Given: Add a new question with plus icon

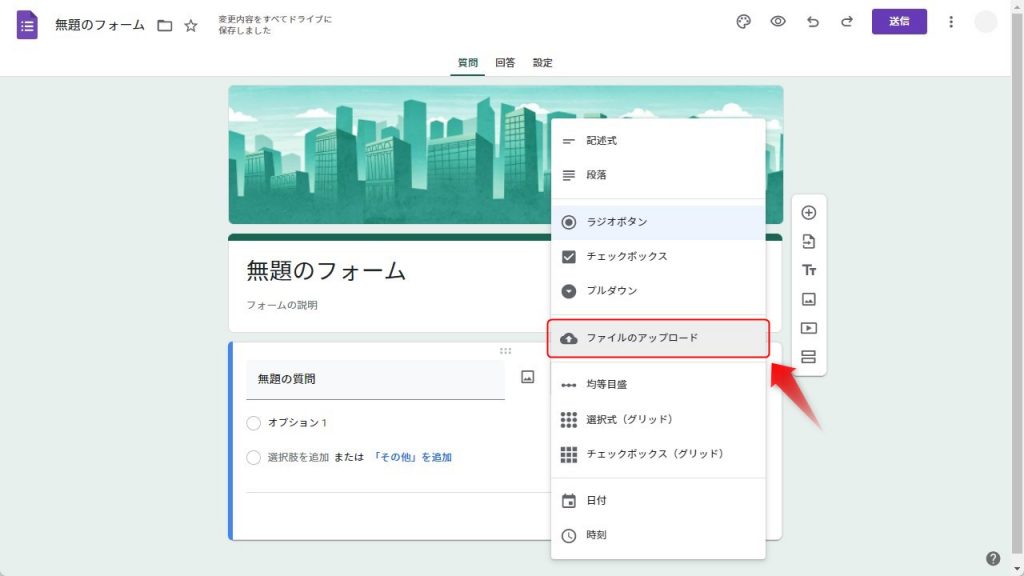Looking at the screenshot, I should point(808,212).
